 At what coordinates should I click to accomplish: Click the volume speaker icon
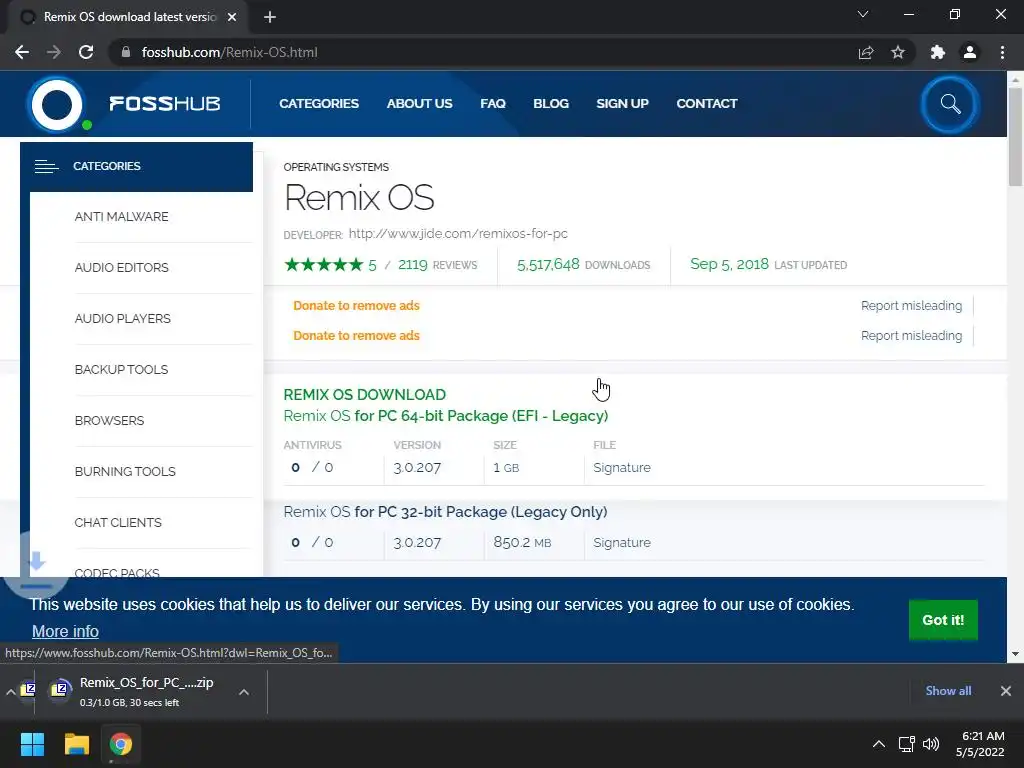click(x=931, y=744)
